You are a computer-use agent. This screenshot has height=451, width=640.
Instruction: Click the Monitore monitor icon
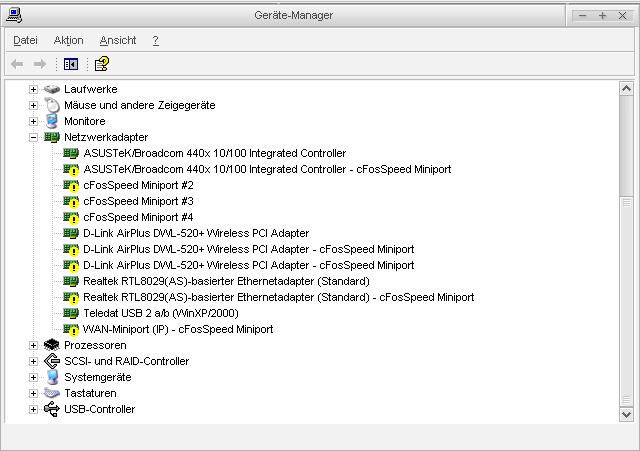click(x=52, y=121)
